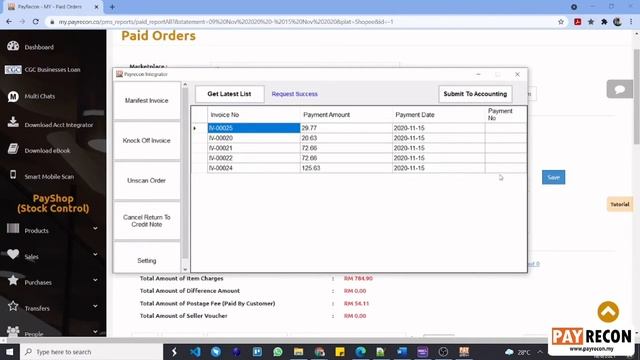This screenshot has height=360, width=640.
Task: Open Visual Studio Code from taskbar
Action: [x=195, y=351]
